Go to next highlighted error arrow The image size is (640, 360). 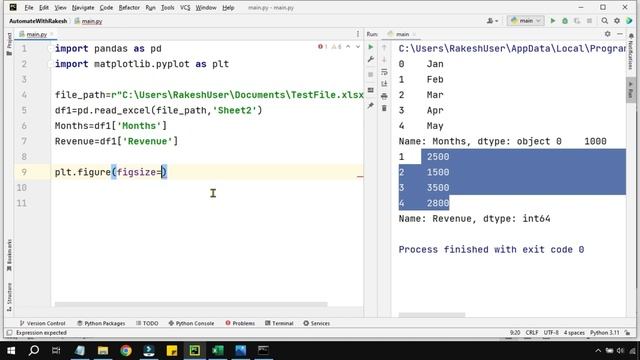(358, 47)
